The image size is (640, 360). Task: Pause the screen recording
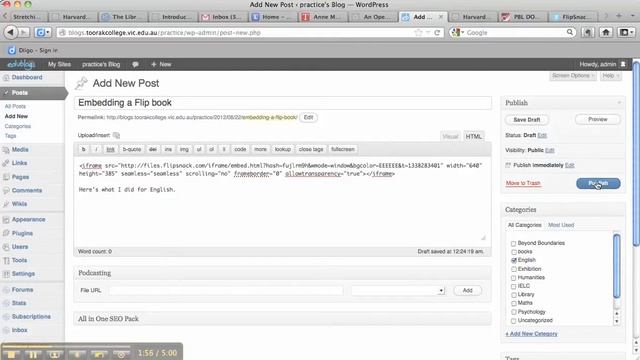[x=33, y=354]
